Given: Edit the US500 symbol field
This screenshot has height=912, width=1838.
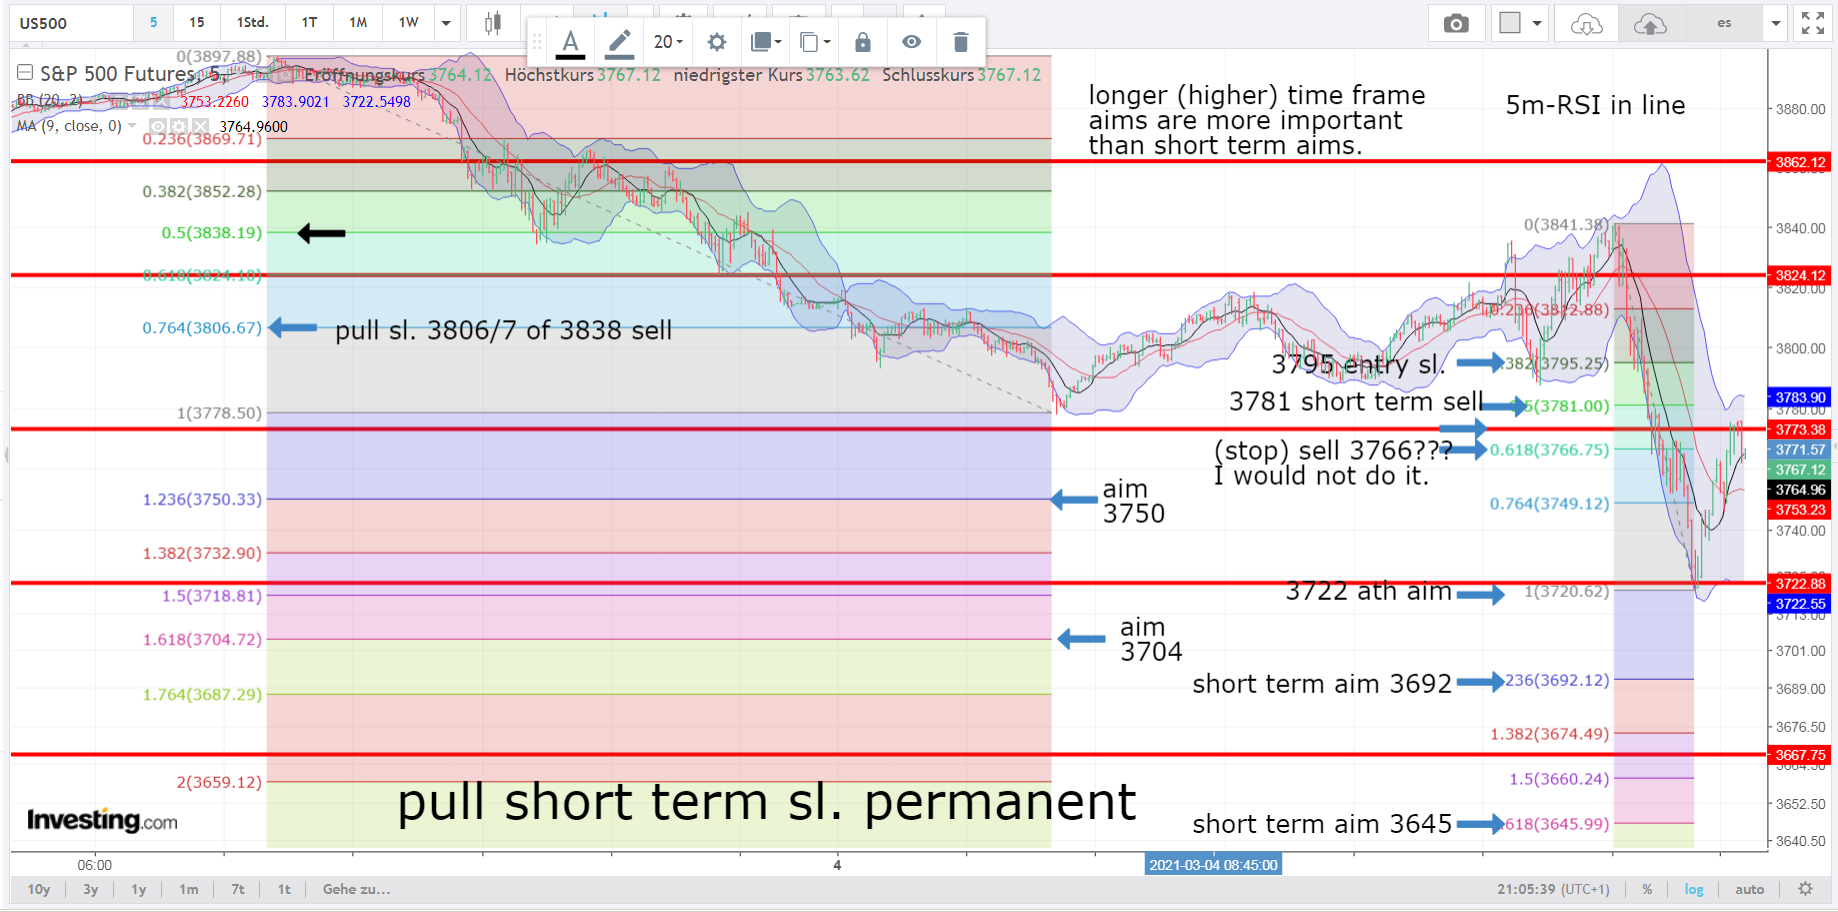Looking at the screenshot, I should point(70,23).
